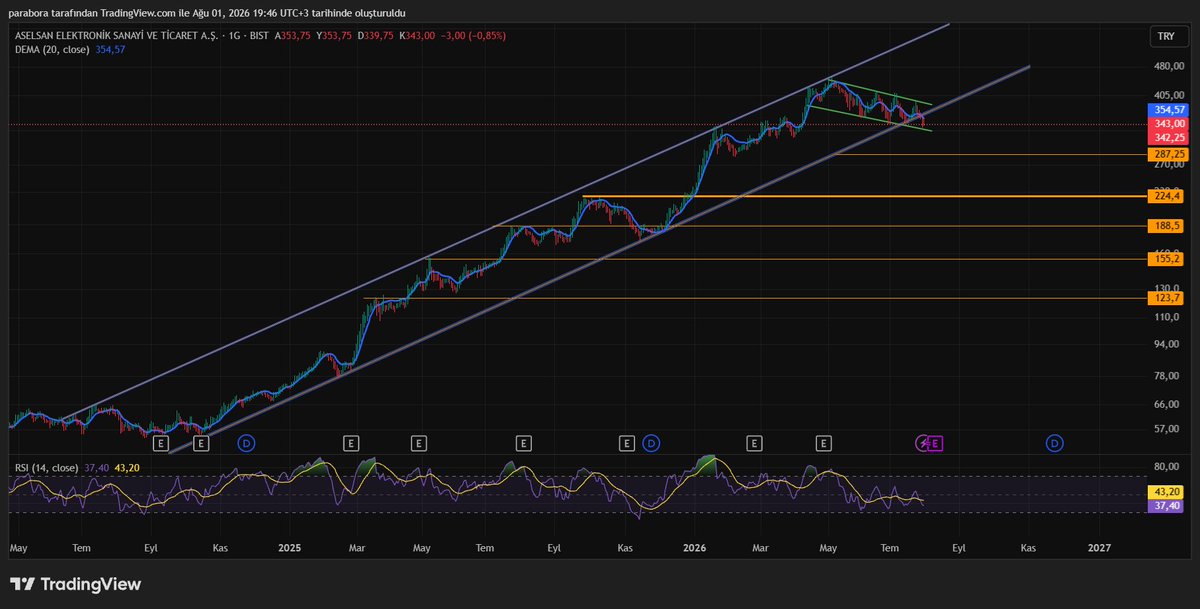Click the −3,00 (−0,85%) change value
The width and height of the screenshot is (1200, 609).
pyautogui.click(x=472, y=36)
